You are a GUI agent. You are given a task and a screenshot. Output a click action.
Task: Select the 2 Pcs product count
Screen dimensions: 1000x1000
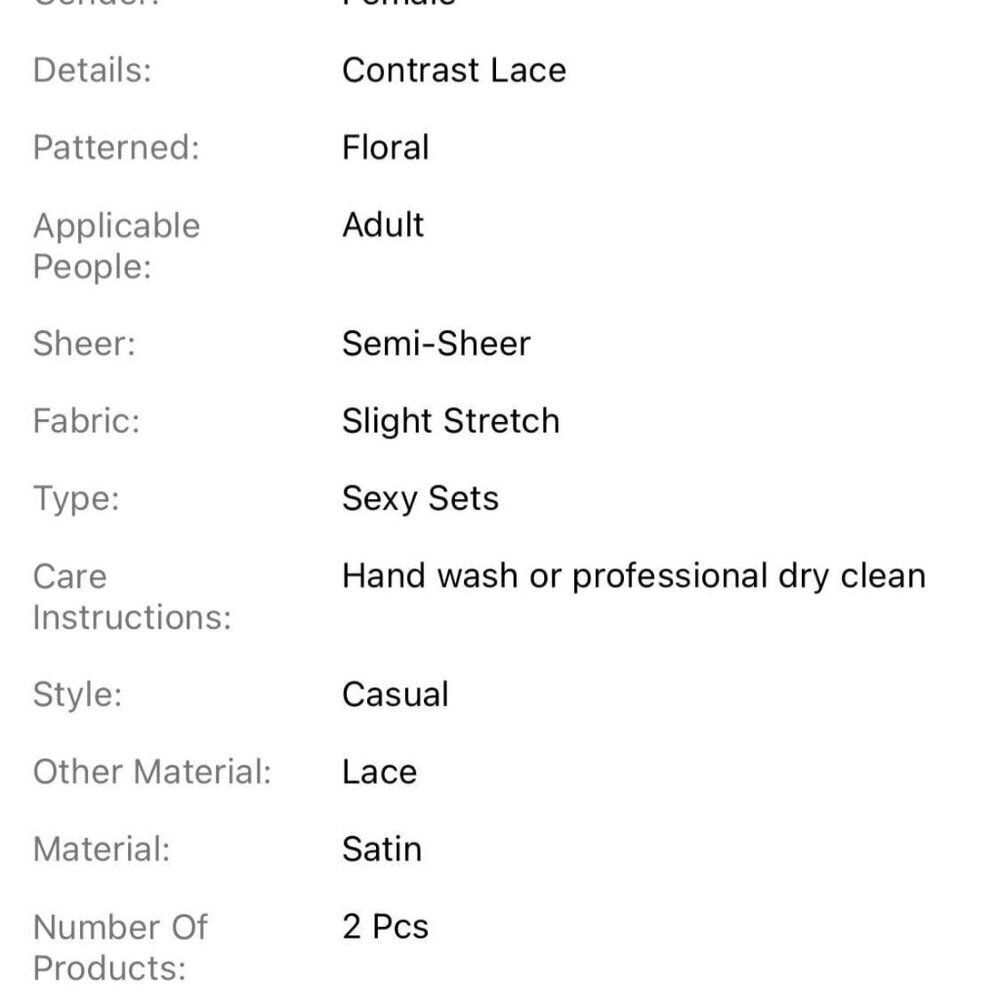pyautogui.click(x=385, y=927)
